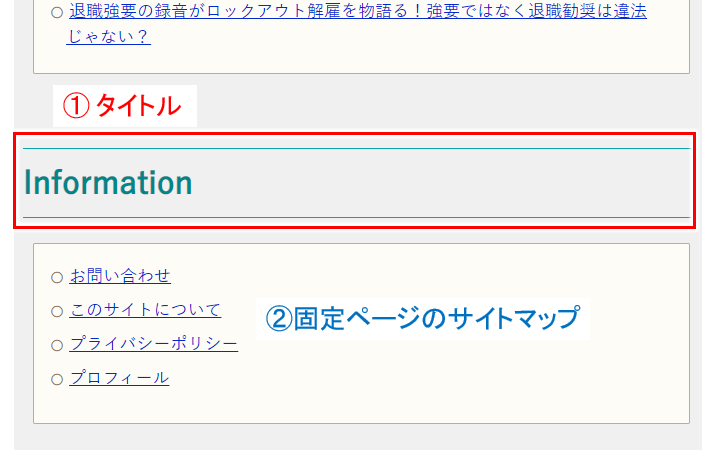Click the blue circled number ② marker
This screenshot has height=450, width=702.
point(279,319)
